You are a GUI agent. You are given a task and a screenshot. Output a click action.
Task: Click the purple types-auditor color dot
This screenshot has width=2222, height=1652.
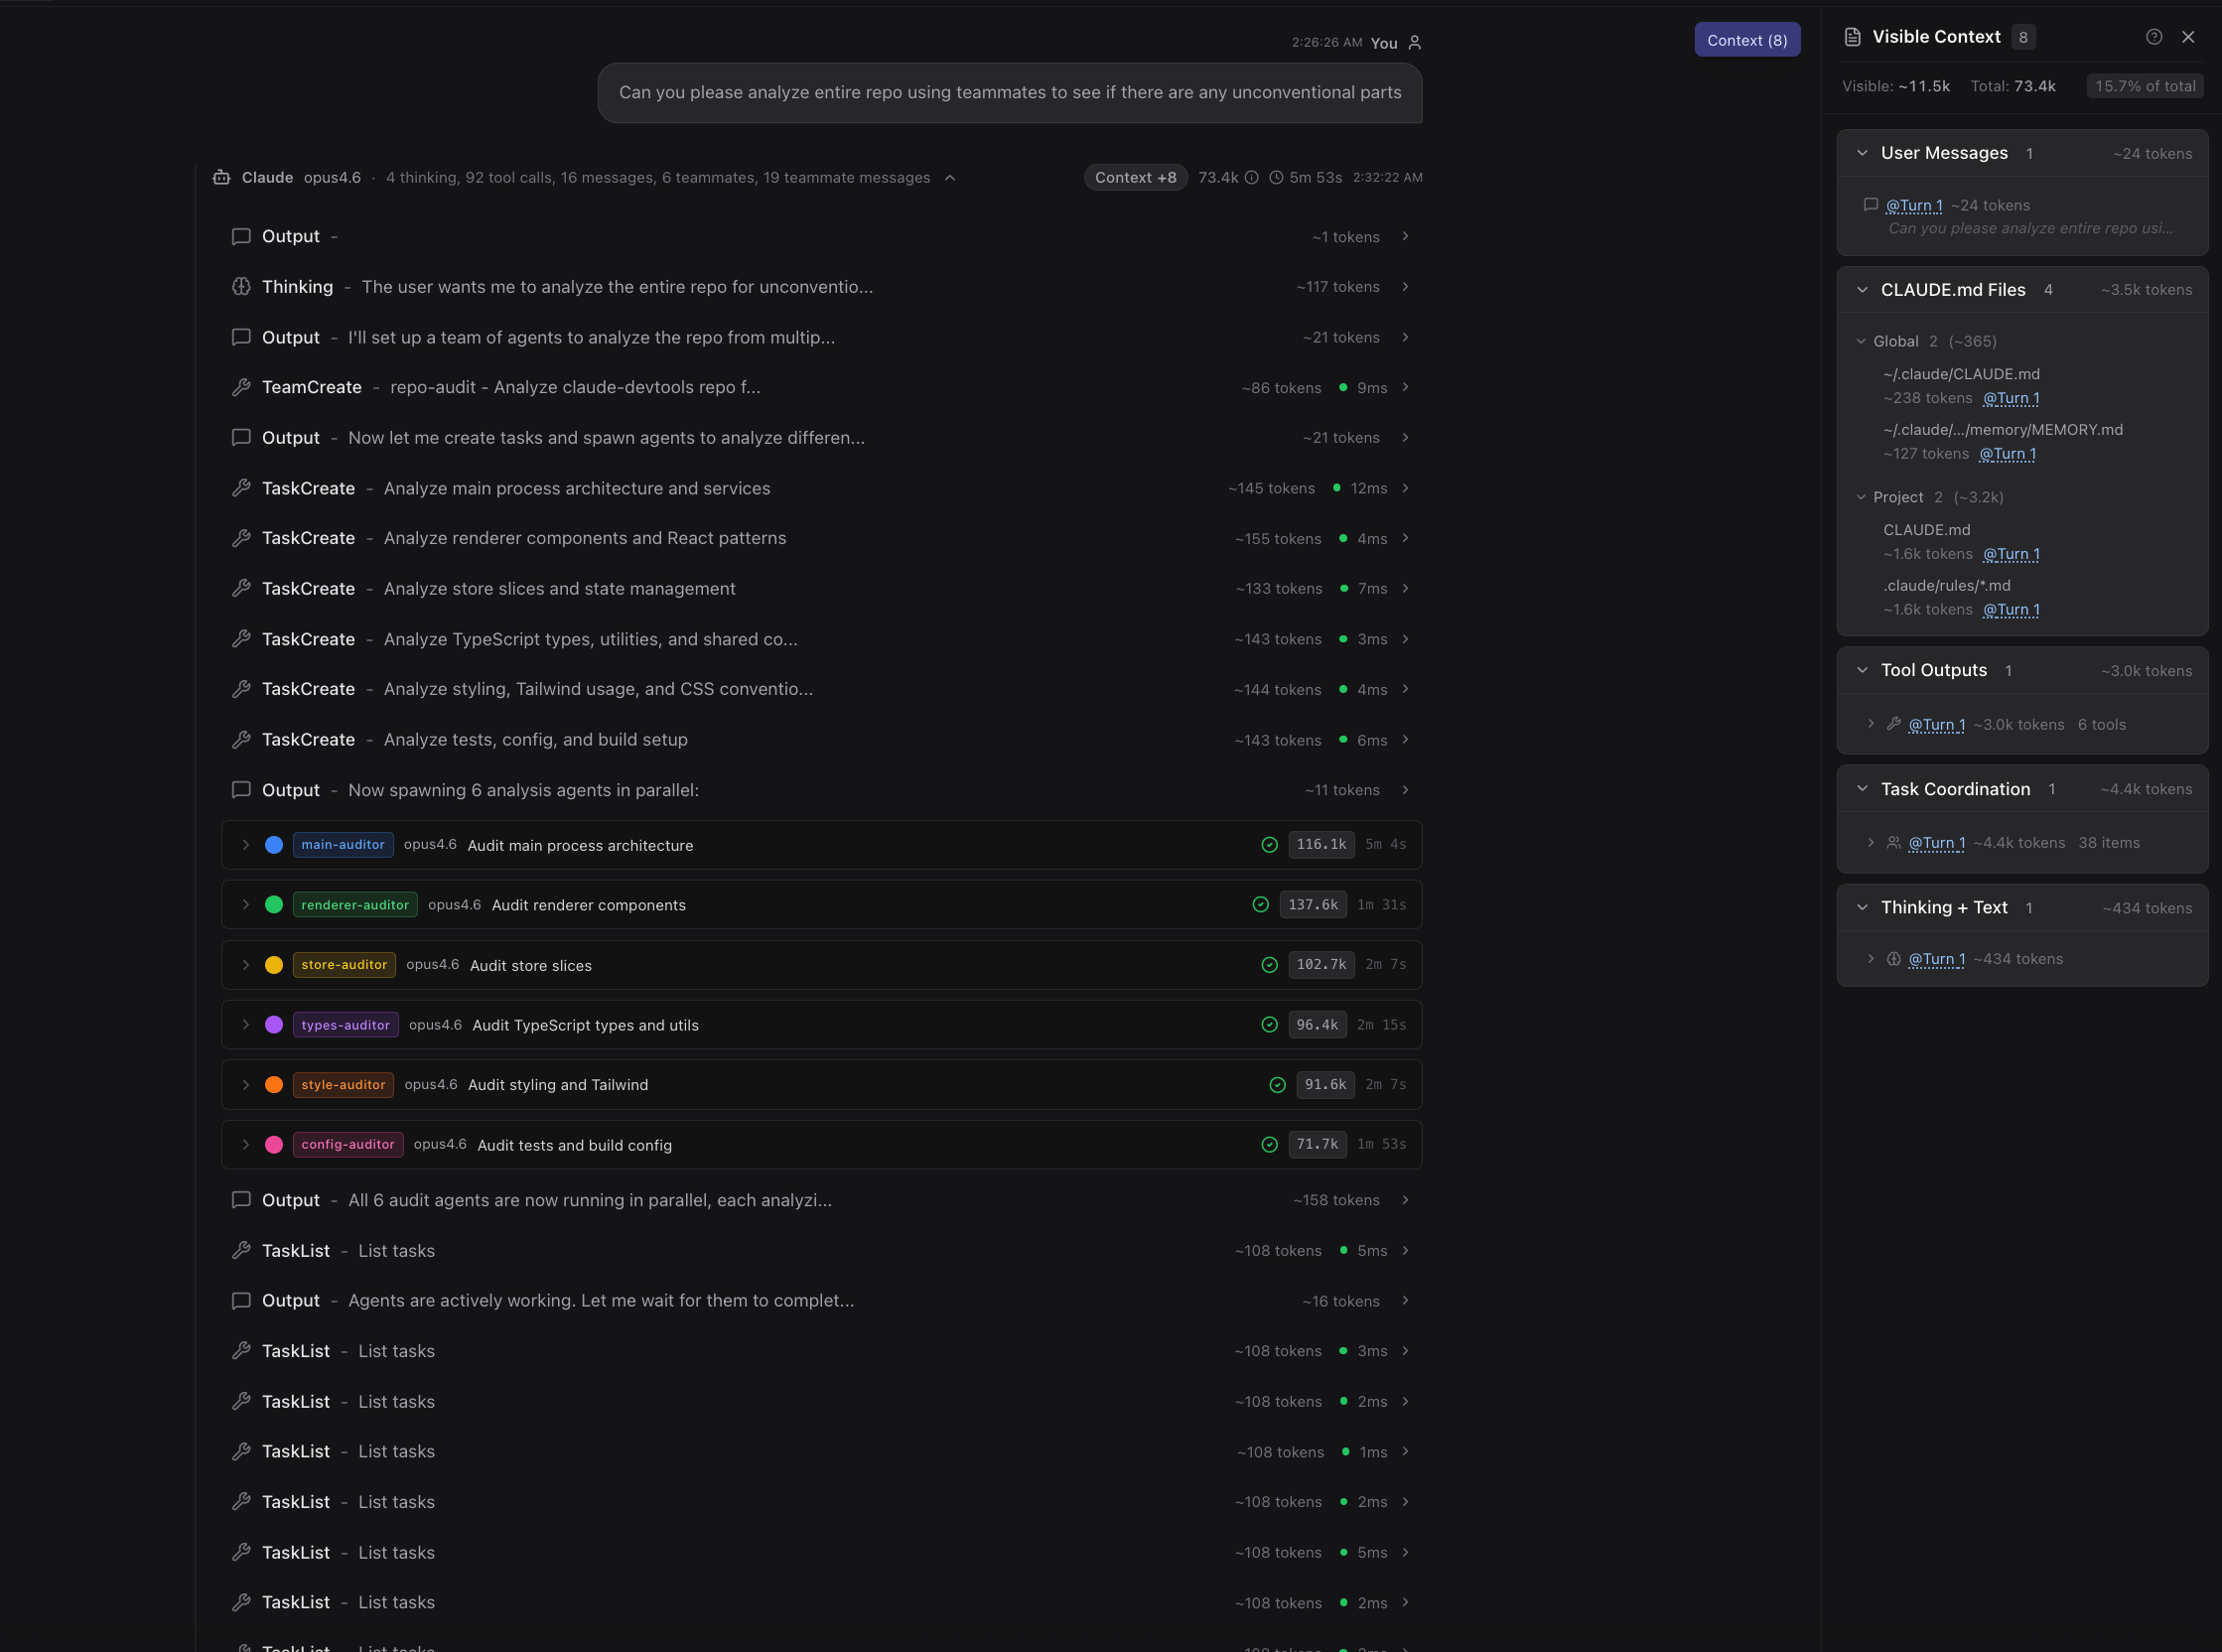pyautogui.click(x=273, y=1025)
